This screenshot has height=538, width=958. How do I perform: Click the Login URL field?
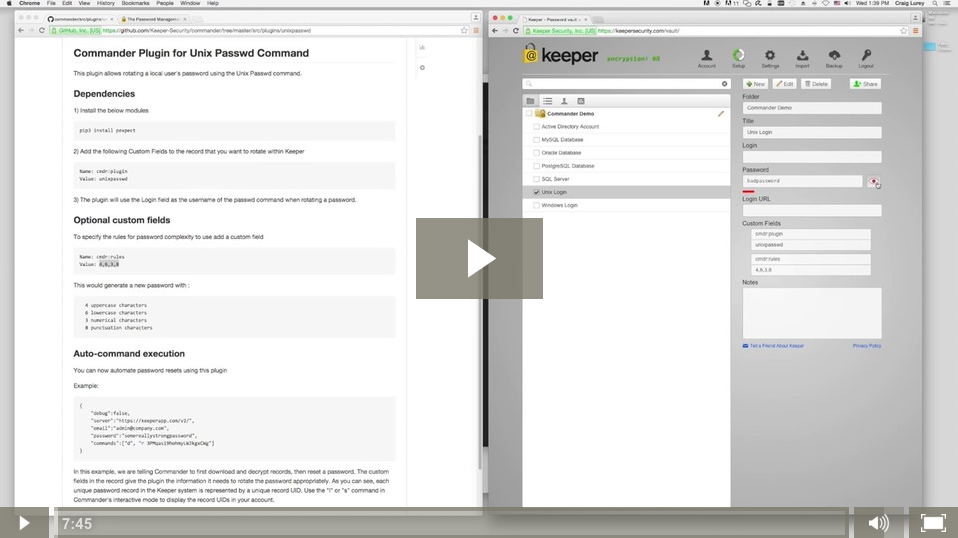coord(812,210)
